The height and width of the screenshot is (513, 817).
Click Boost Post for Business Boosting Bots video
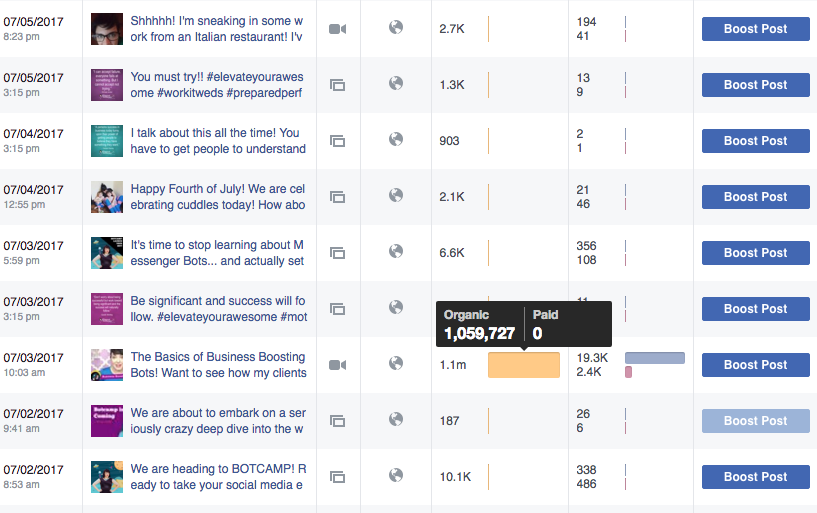(756, 365)
